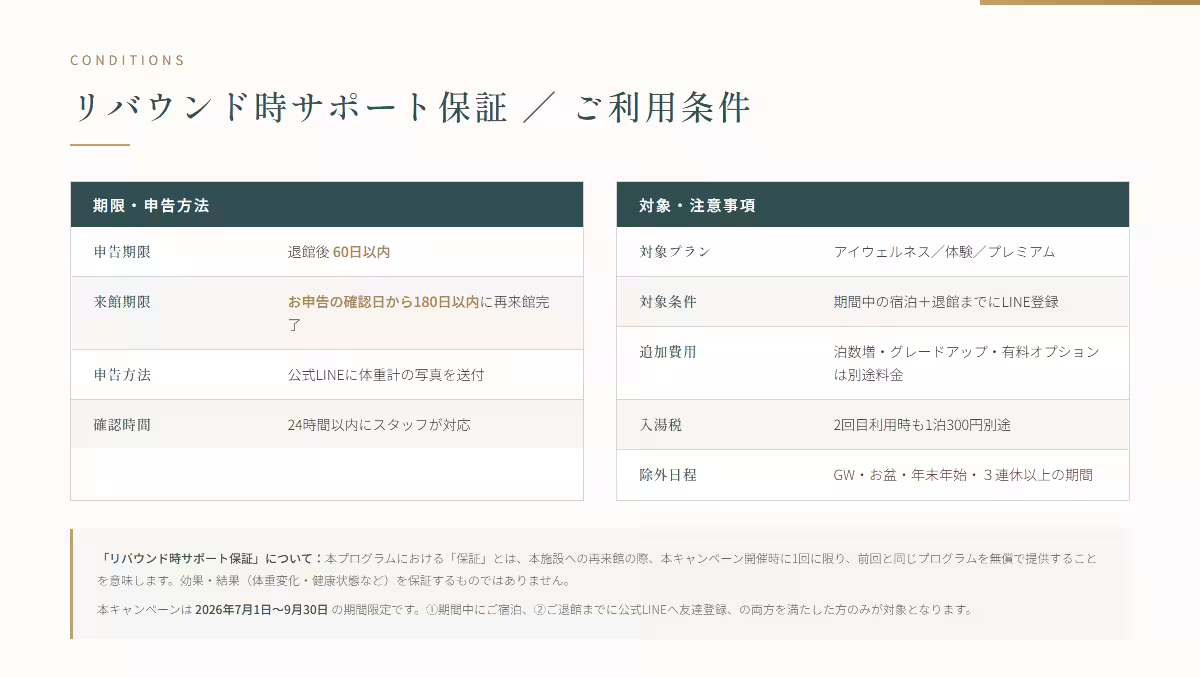The width and height of the screenshot is (1200, 678).
Task: Select the 申告方法 row label
Action: [x=122, y=374]
